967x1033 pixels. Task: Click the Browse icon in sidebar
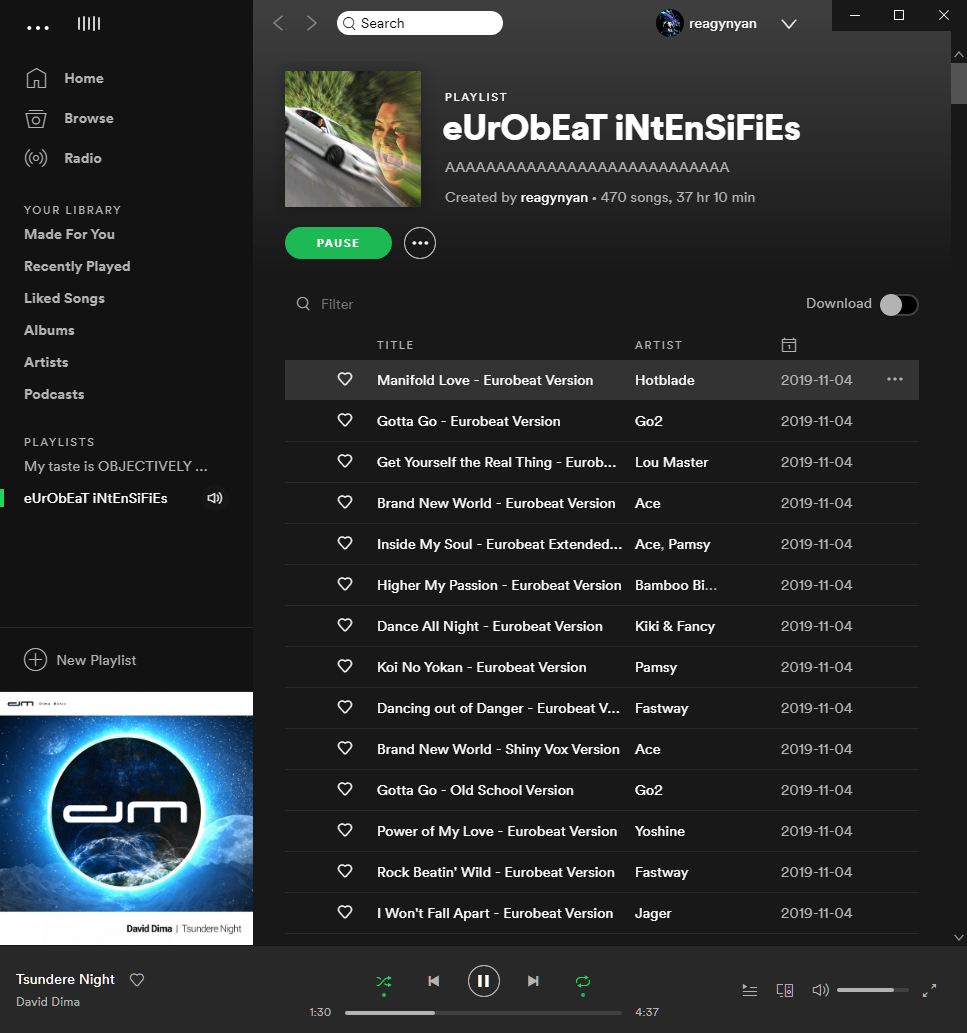click(36, 119)
